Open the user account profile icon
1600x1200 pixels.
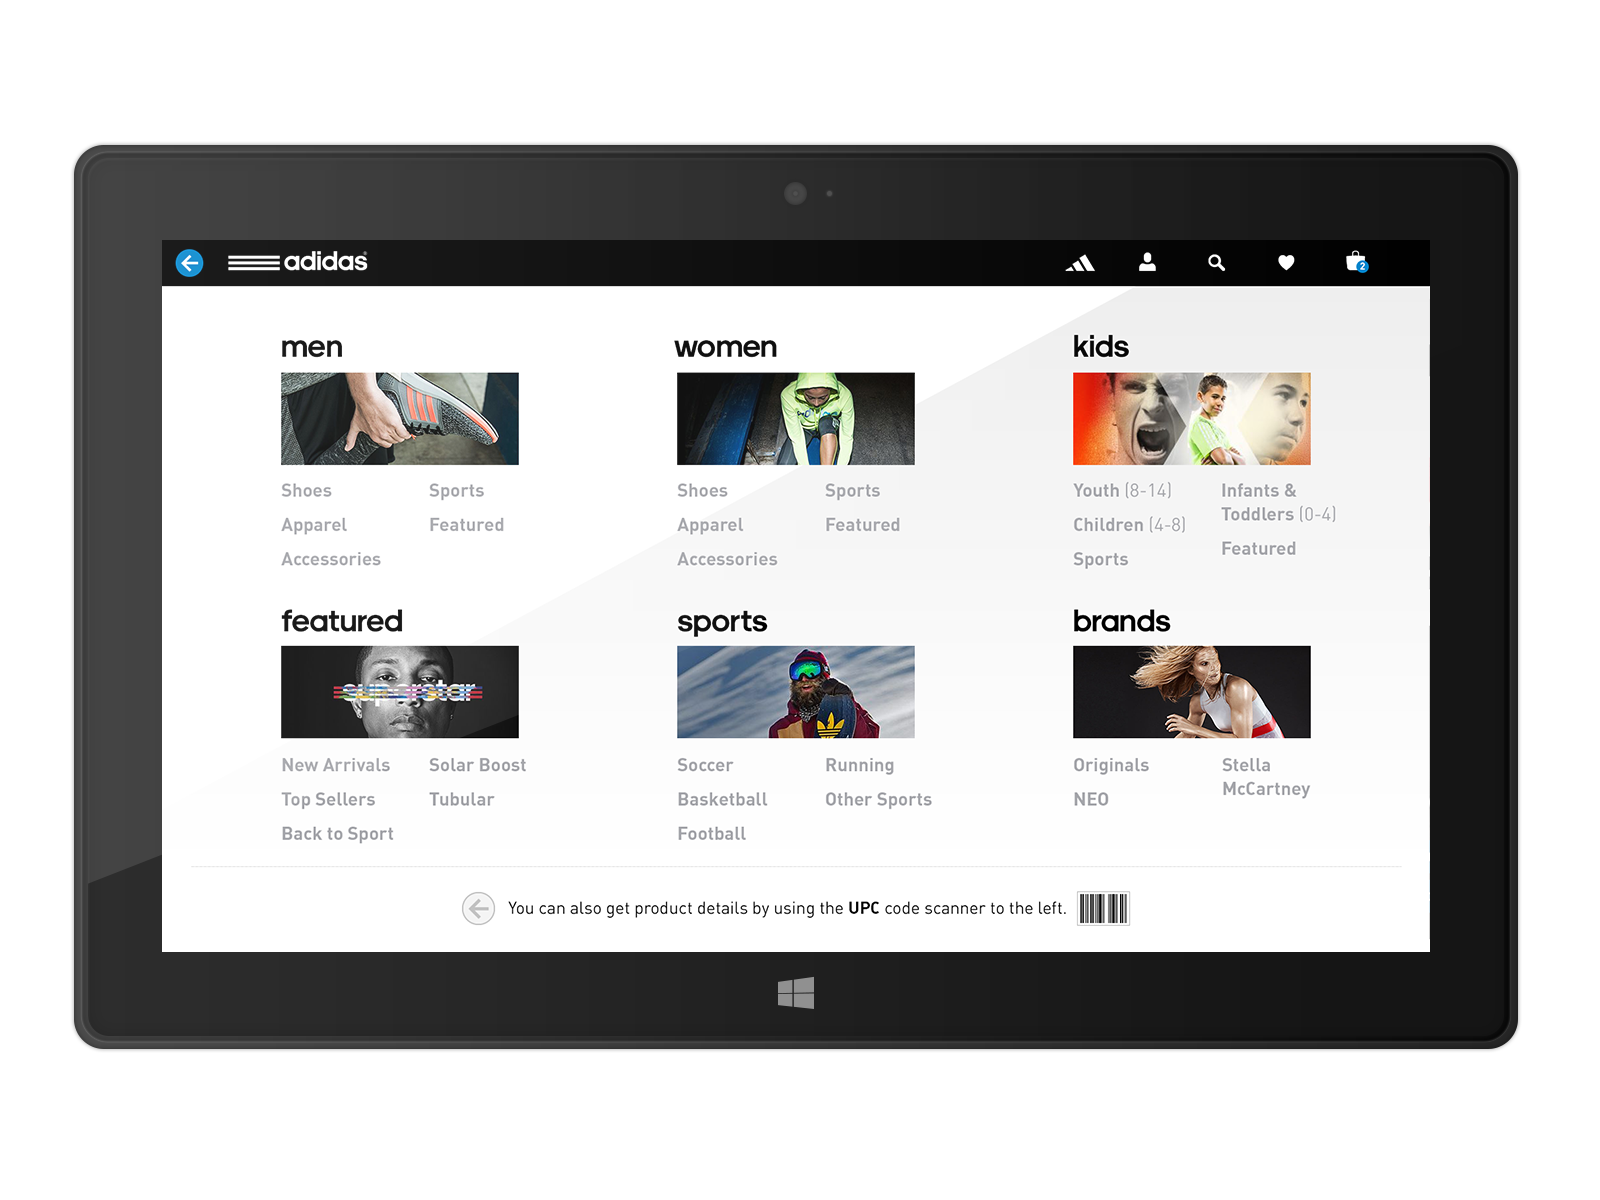1148,262
